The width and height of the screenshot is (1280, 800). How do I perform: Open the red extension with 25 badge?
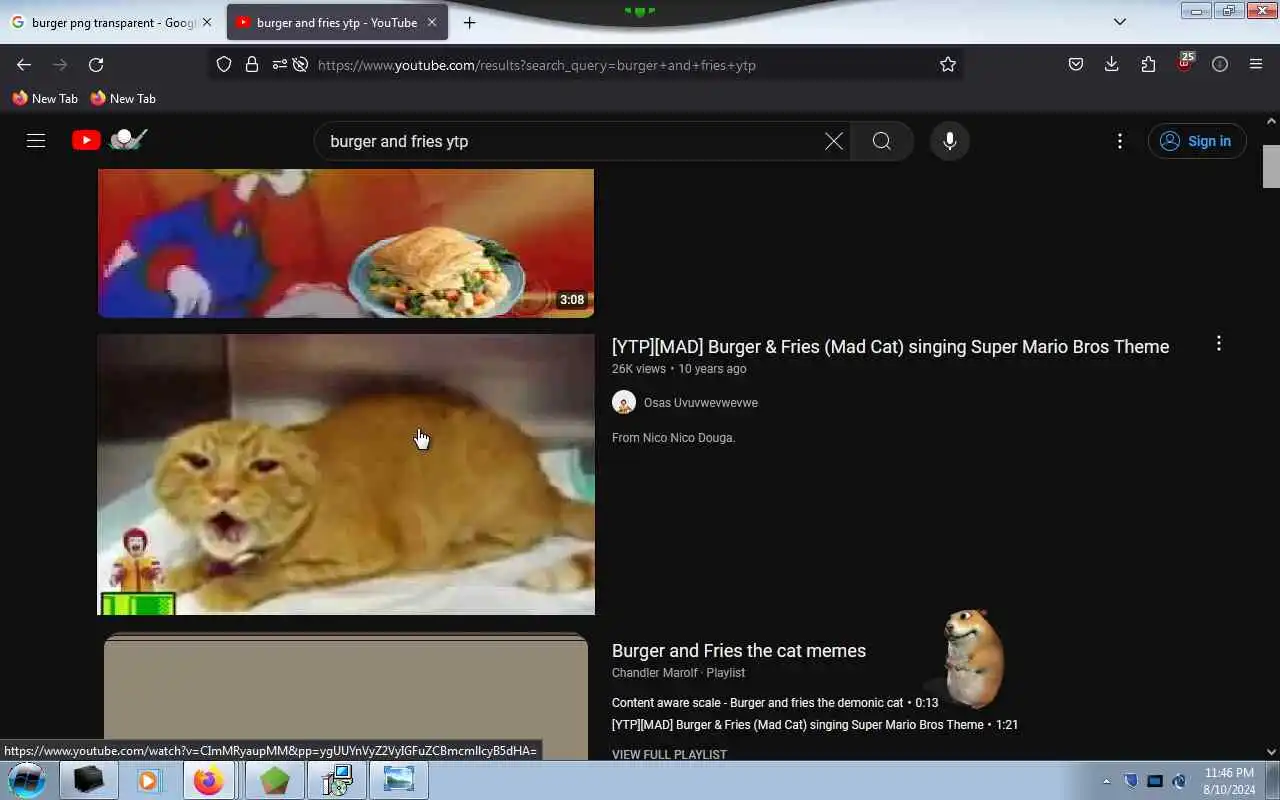(x=1185, y=63)
